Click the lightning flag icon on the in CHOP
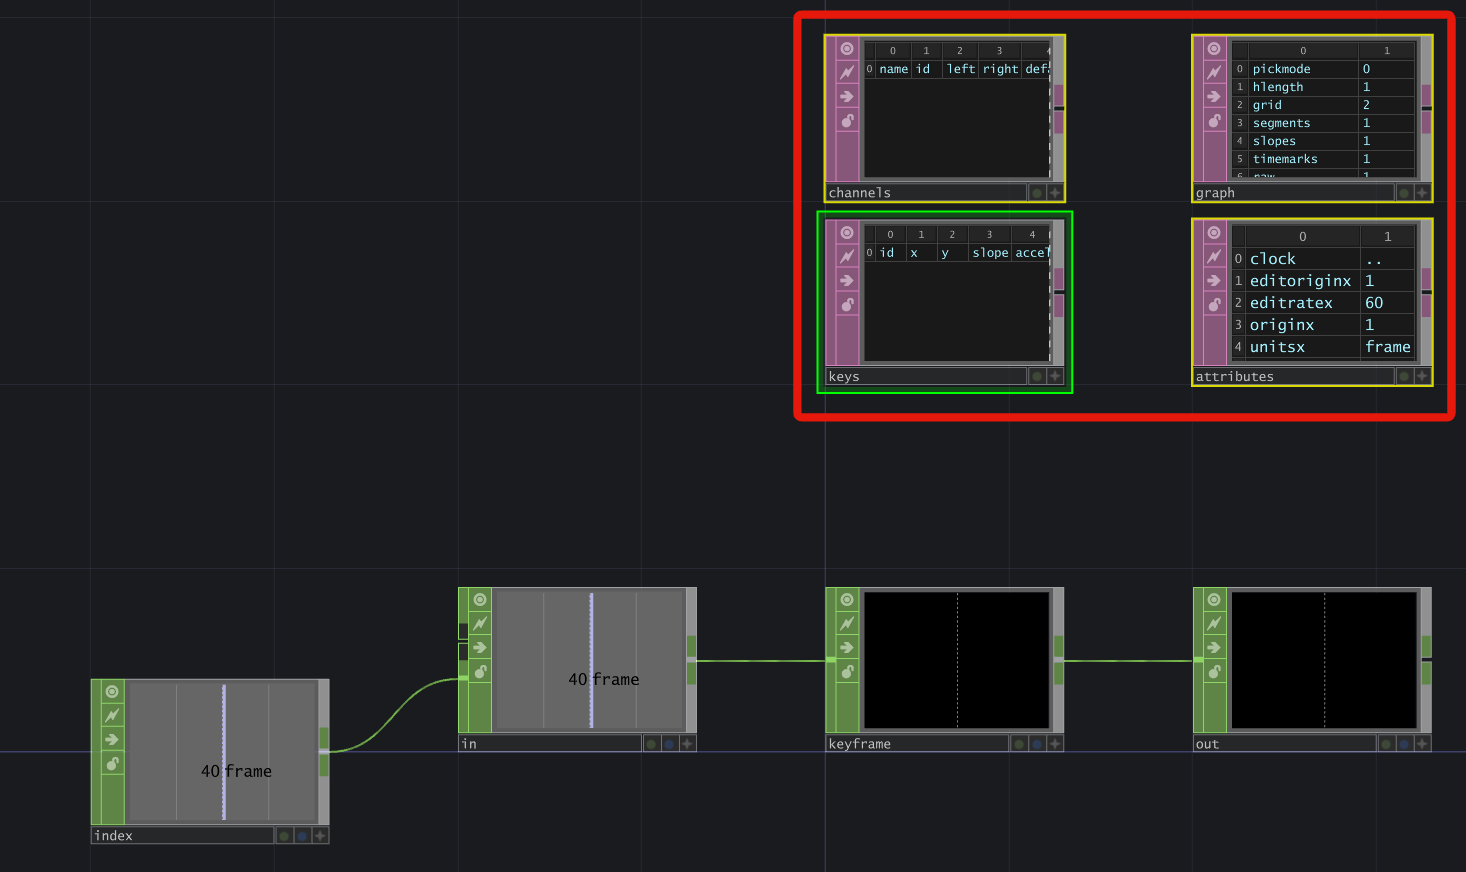 click(x=479, y=623)
